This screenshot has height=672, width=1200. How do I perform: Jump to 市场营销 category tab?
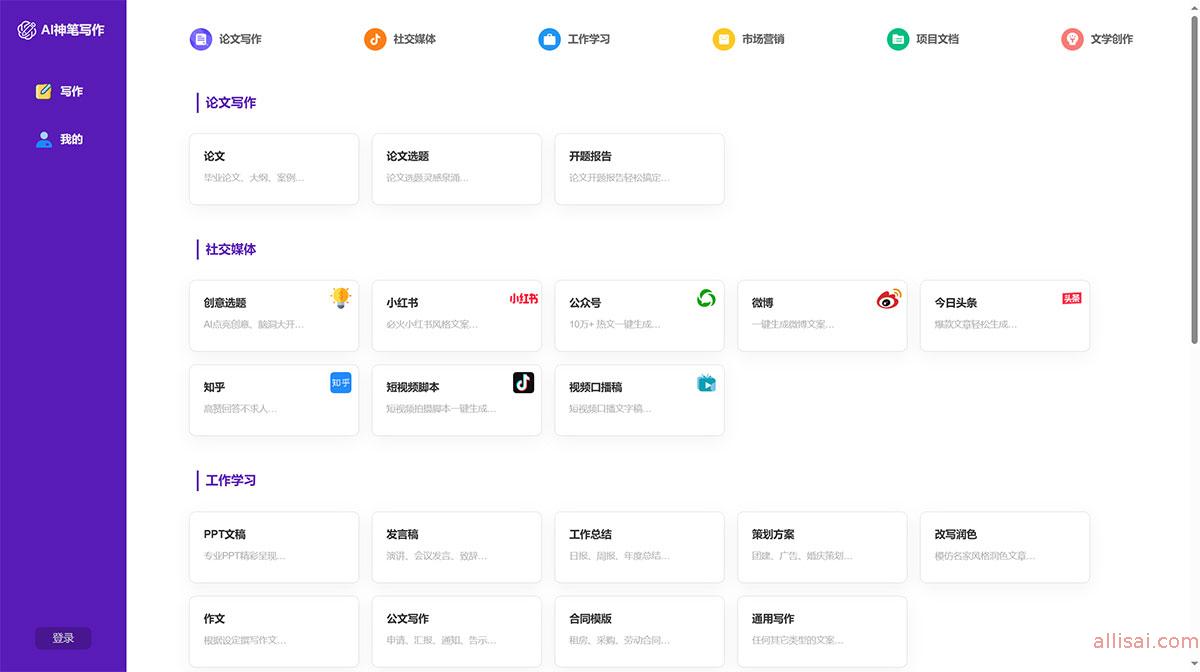pyautogui.click(x=762, y=39)
